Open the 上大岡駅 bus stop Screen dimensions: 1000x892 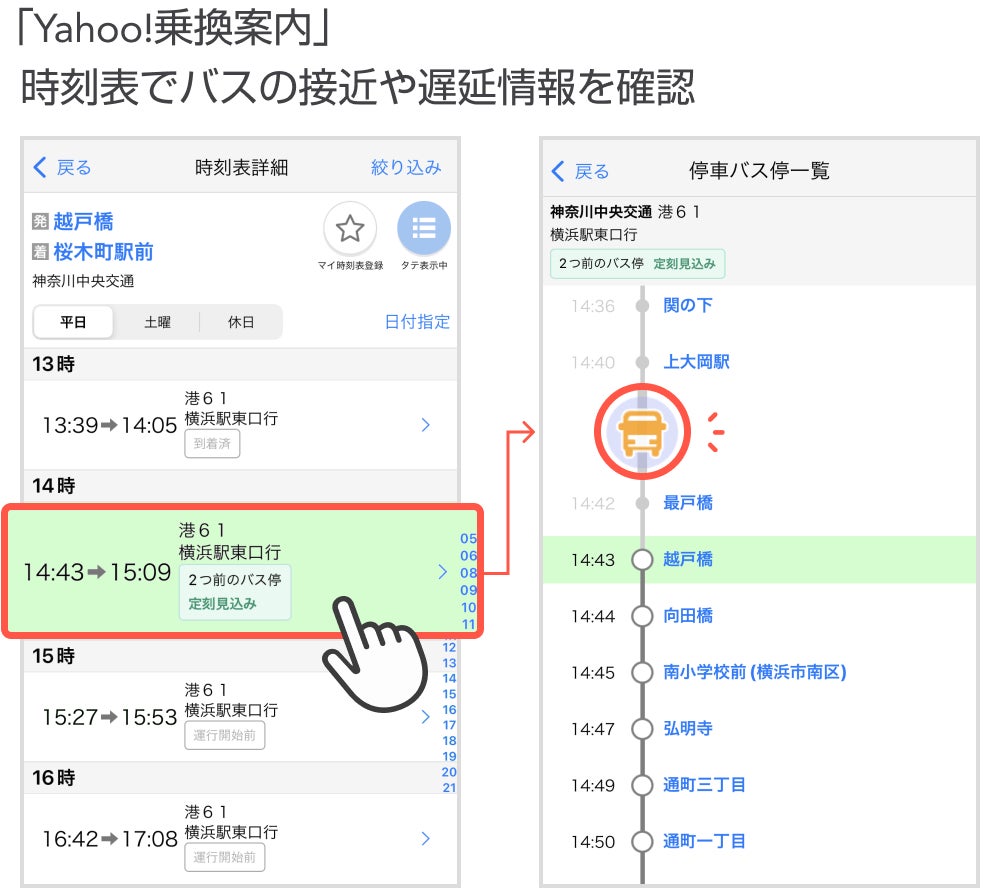pos(696,362)
